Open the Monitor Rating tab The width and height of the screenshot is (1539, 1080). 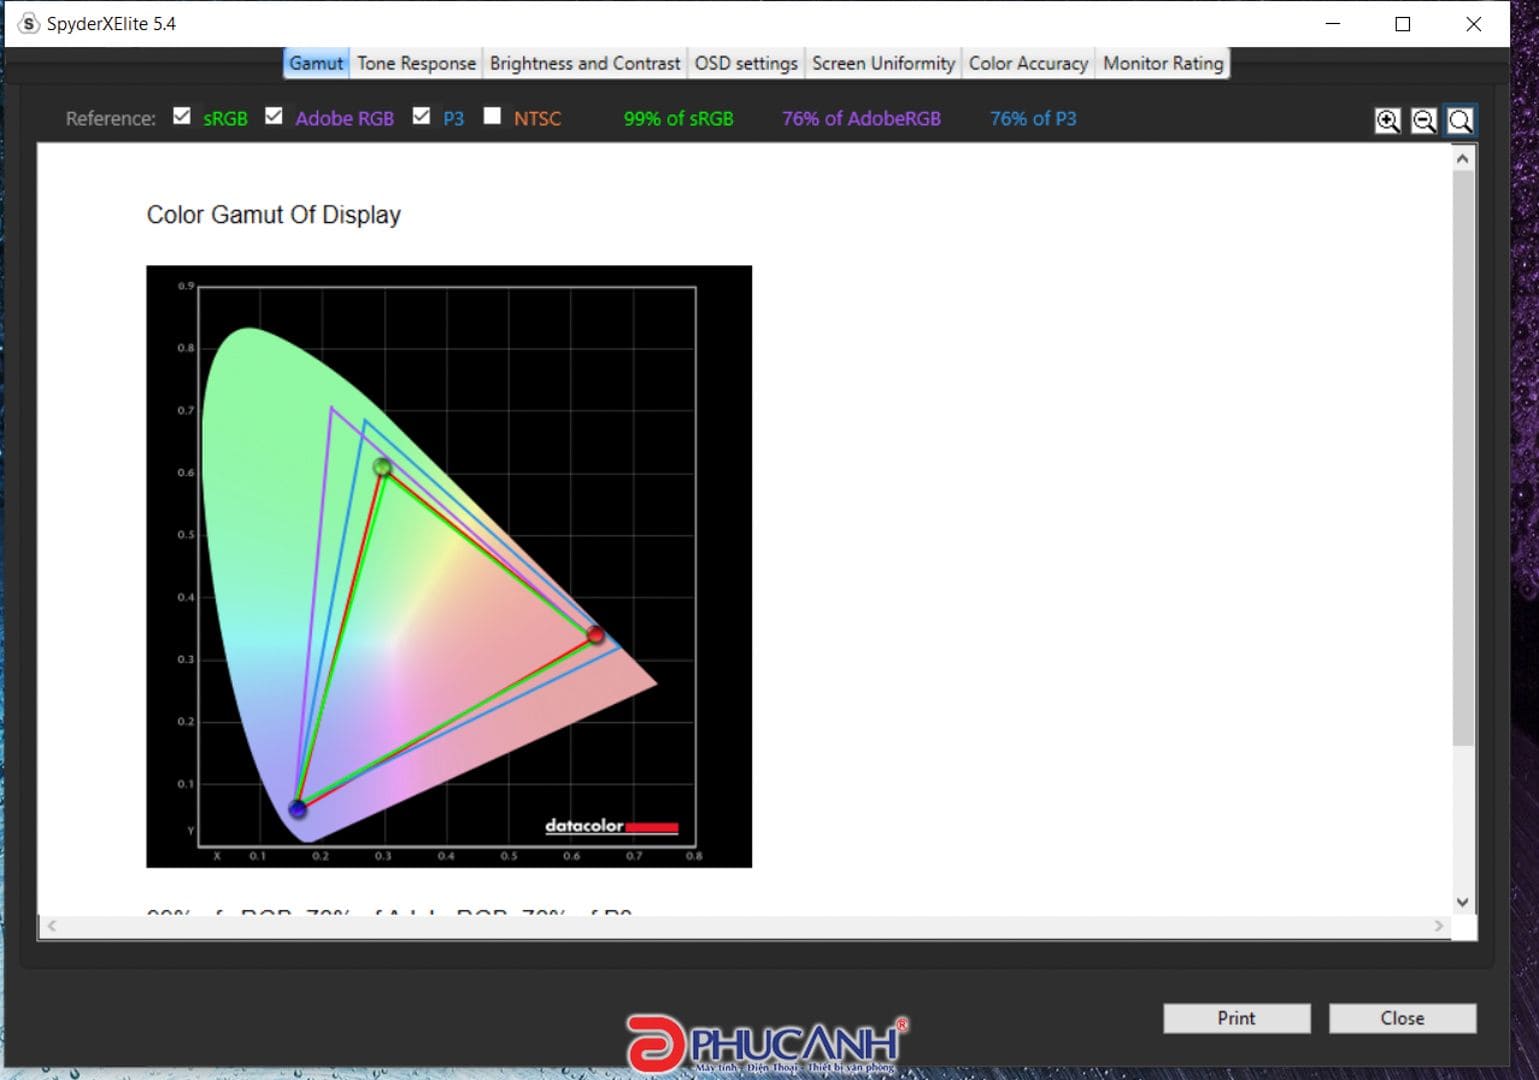[x=1163, y=63]
